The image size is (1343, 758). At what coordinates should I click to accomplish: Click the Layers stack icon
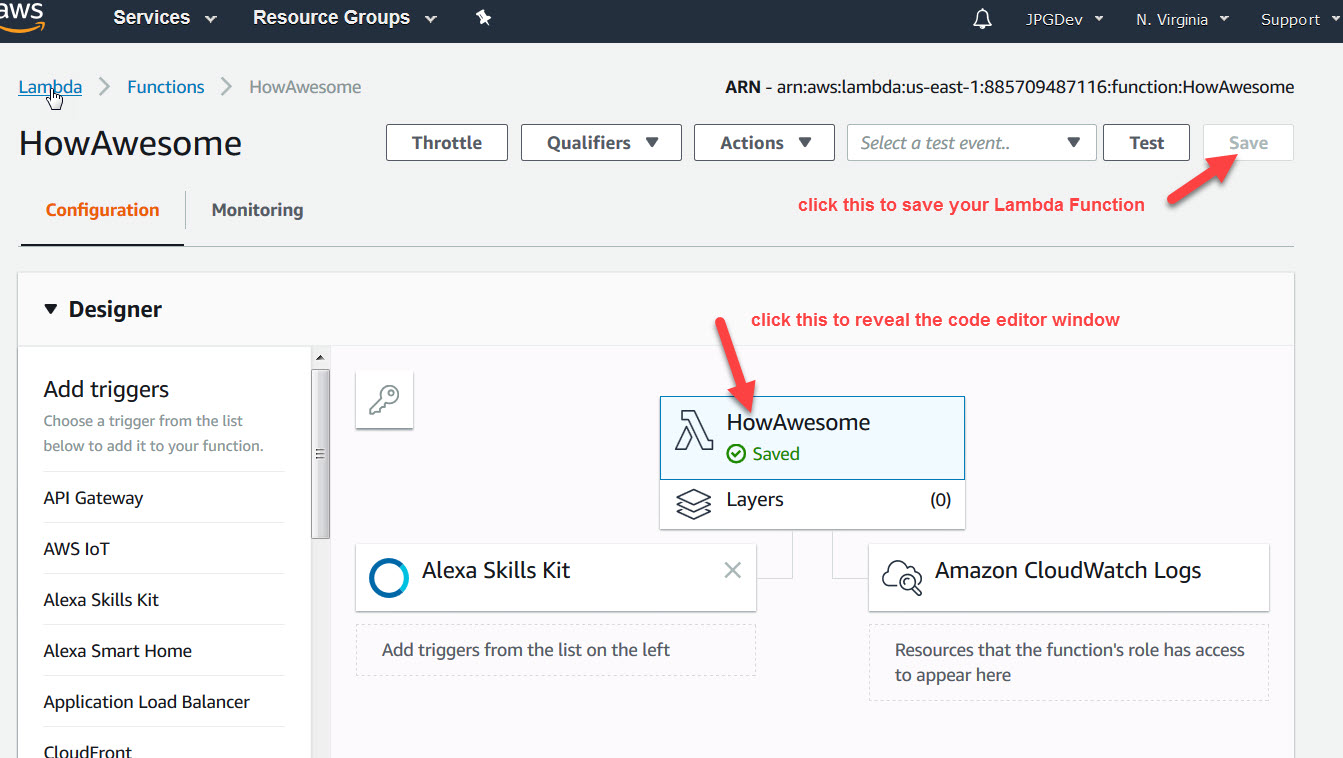click(x=694, y=502)
